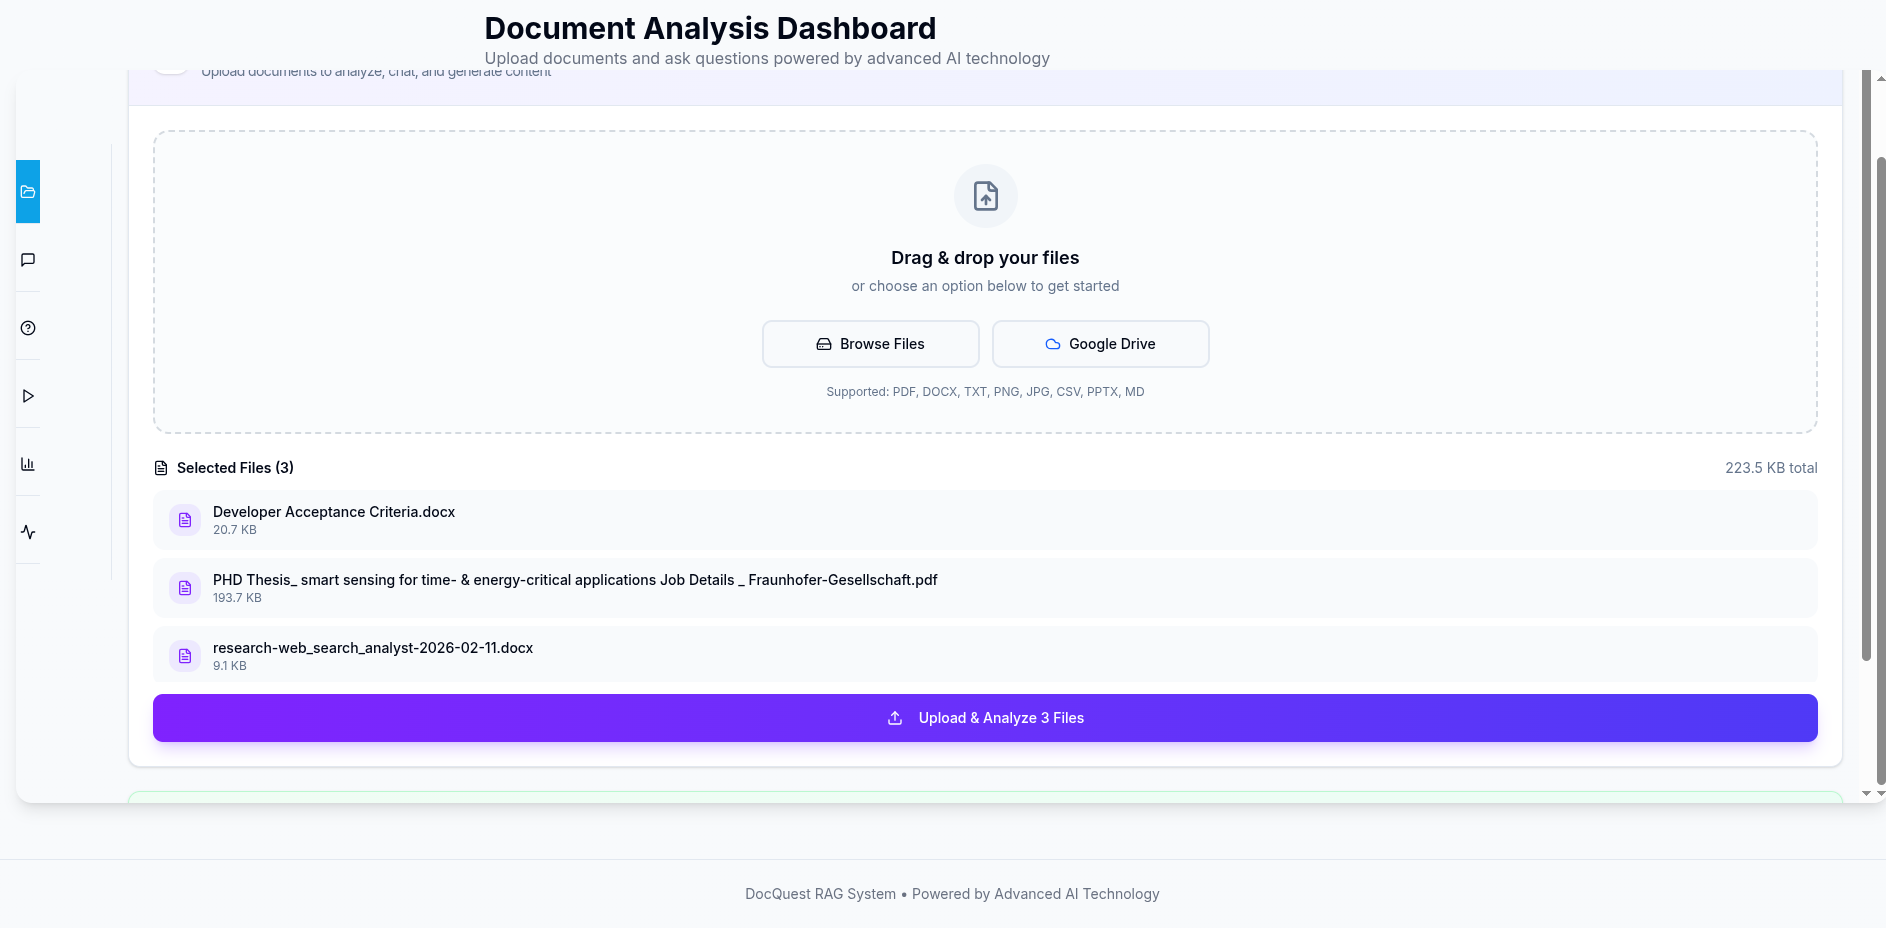Screen dimensions: 1886x928
Task: Select the Developer Acceptance Criteria.docx file entry
Action: click(x=984, y=520)
